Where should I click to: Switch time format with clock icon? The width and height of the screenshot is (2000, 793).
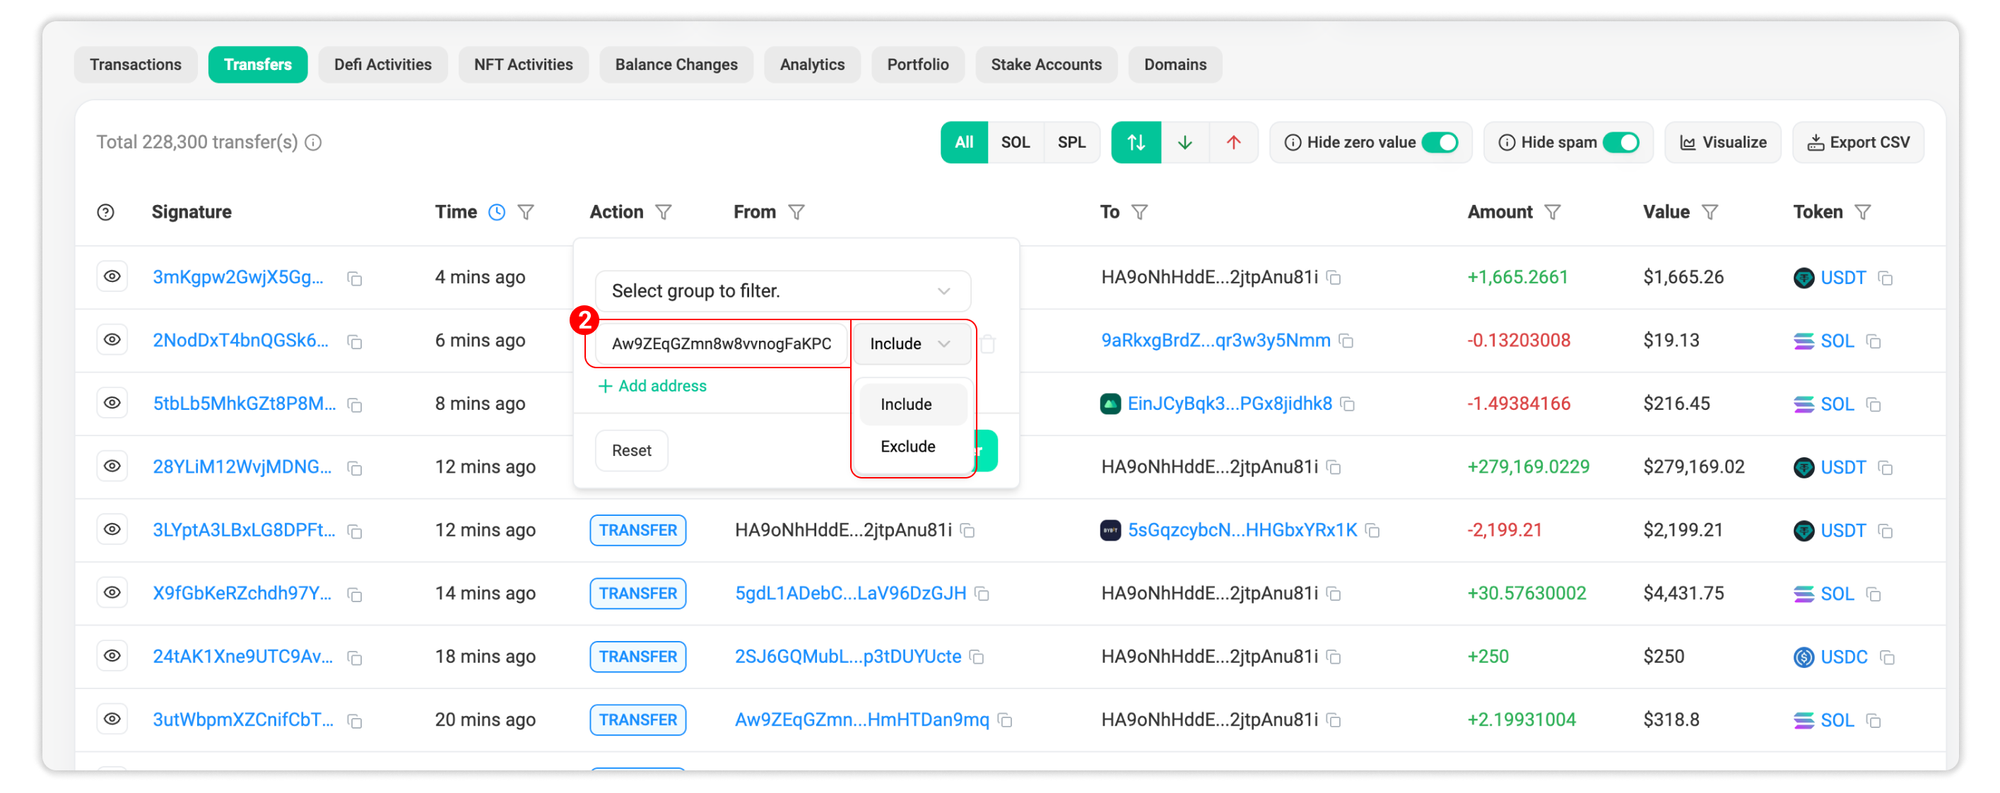tap(497, 212)
